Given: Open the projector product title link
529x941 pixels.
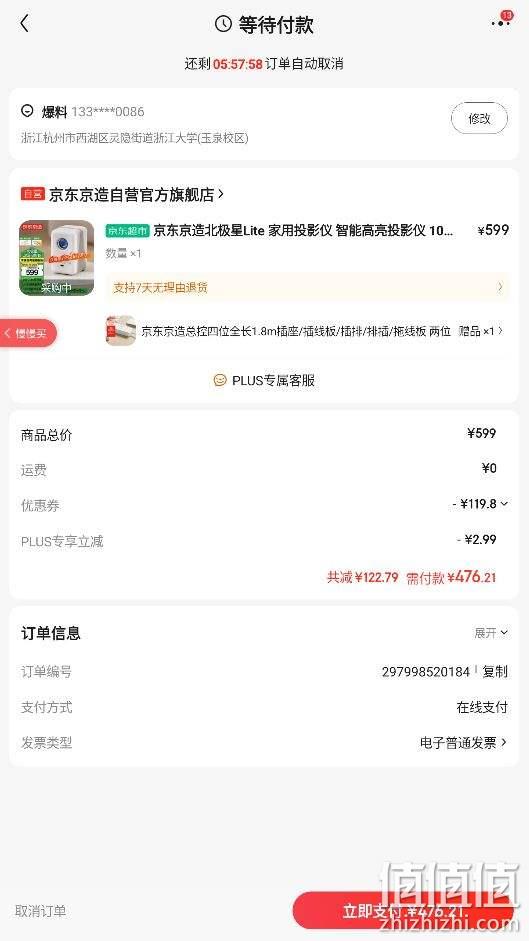Looking at the screenshot, I should coord(303,230).
